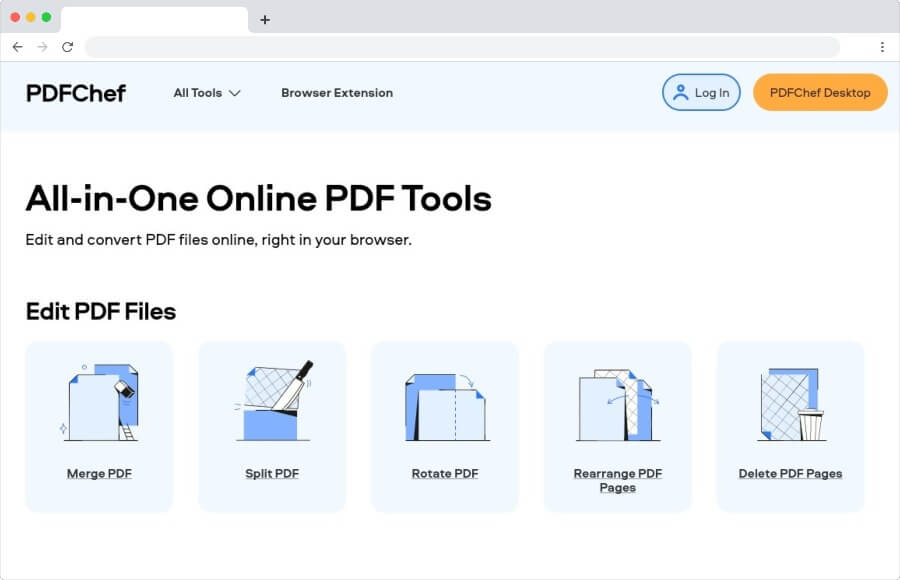
Task: Click the browser address bar
Action: tap(463, 47)
